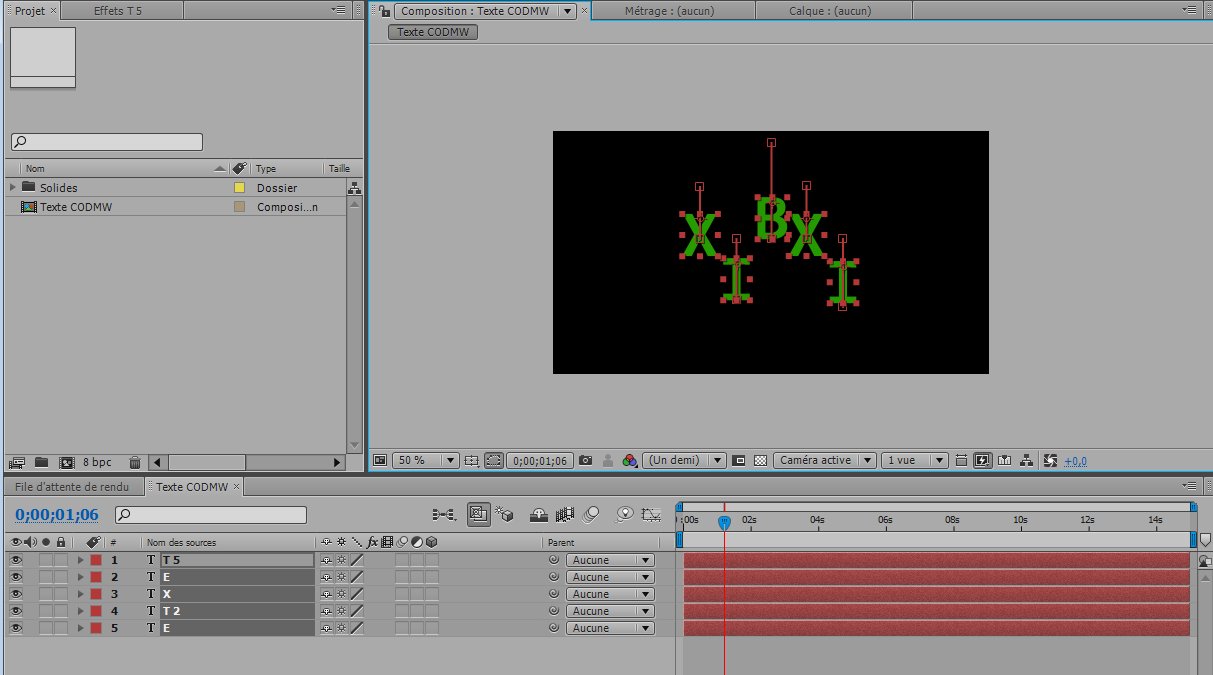
Task: Take a snapshot with the camera icon
Action: 586,460
